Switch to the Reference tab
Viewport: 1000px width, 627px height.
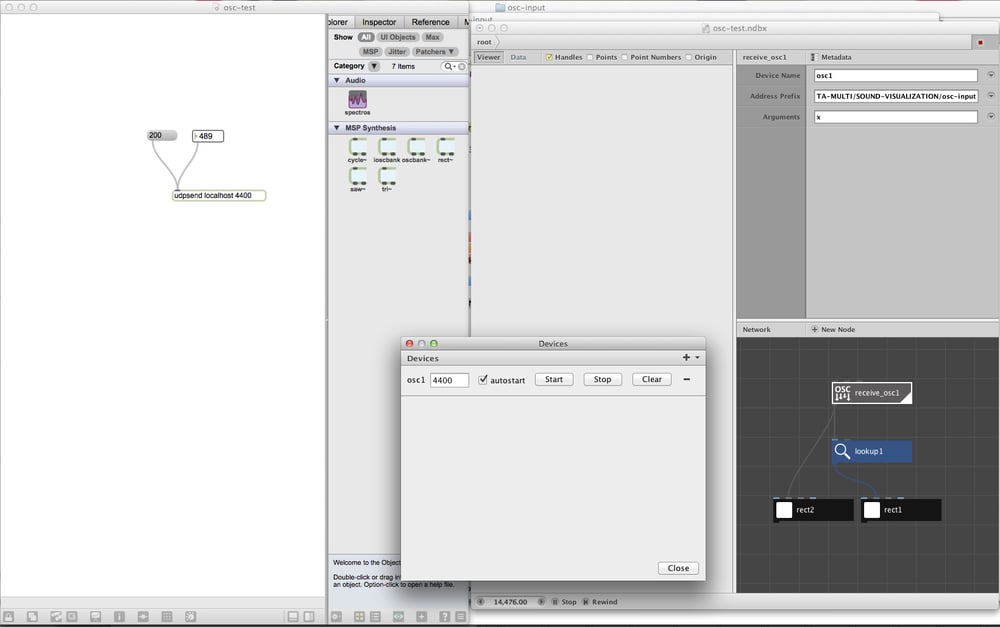click(430, 22)
